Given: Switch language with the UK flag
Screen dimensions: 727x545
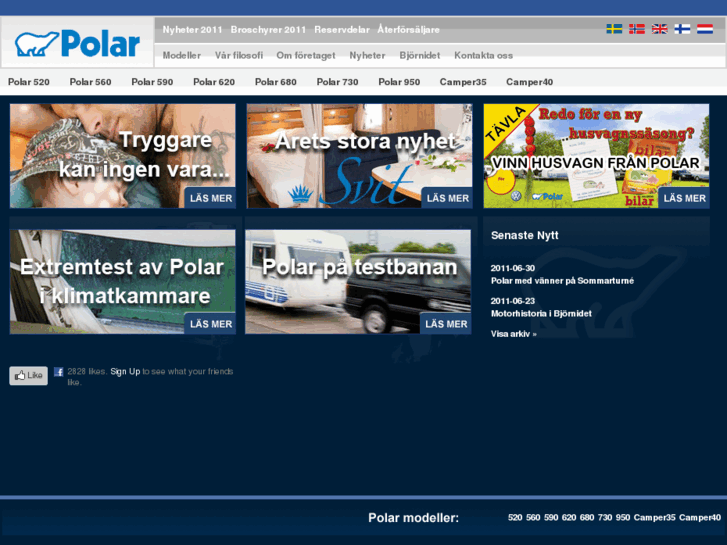Looking at the screenshot, I should pyautogui.click(x=659, y=29).
